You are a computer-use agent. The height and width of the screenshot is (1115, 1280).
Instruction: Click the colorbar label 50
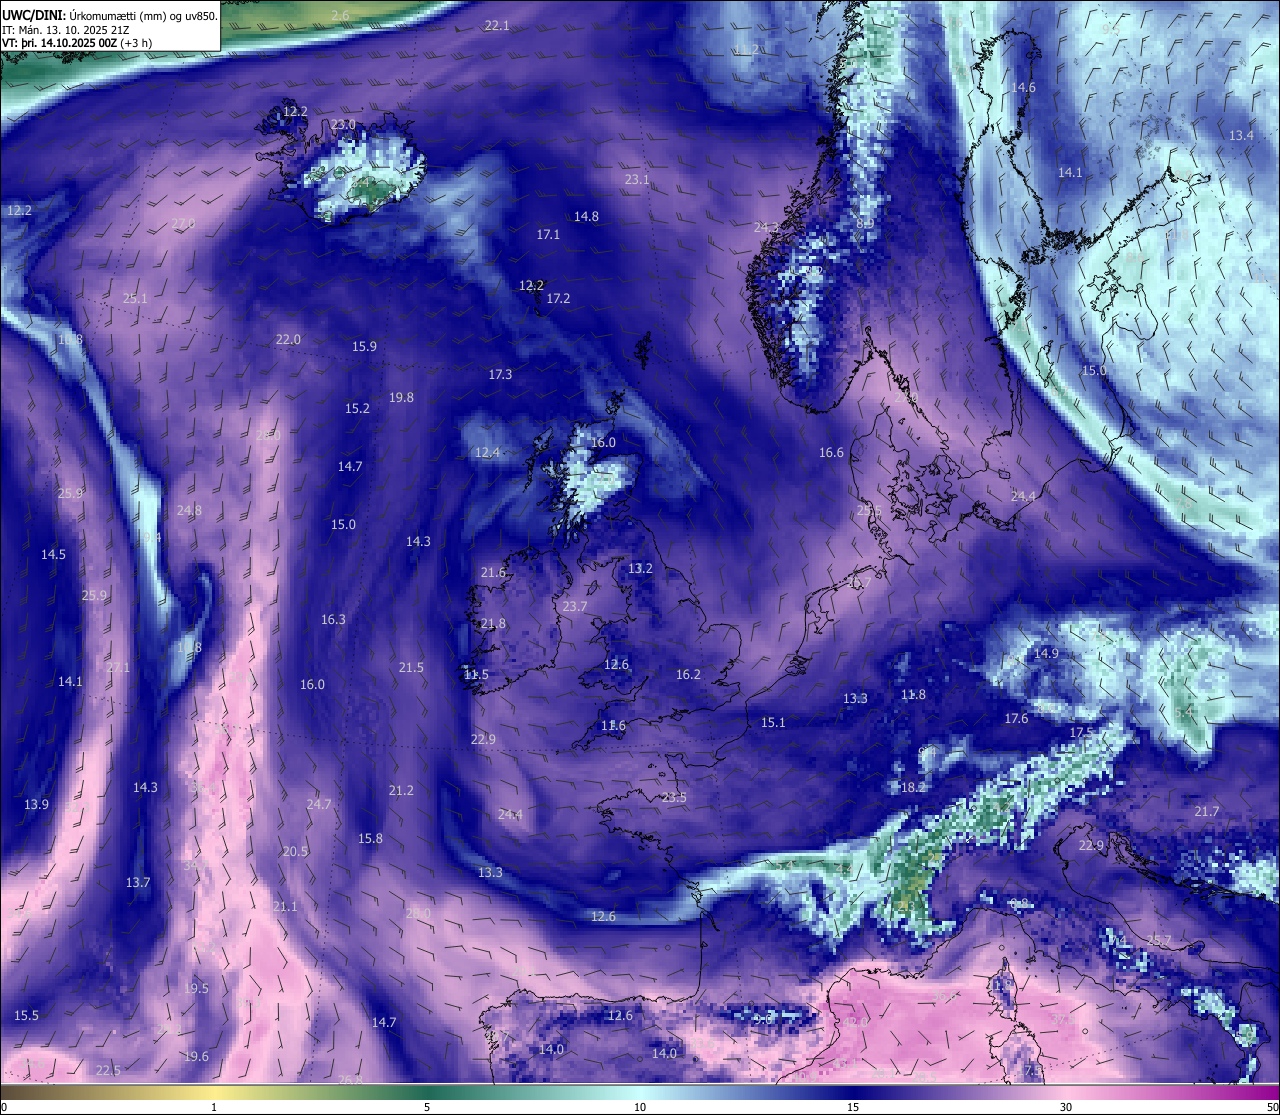(x=1271, y=1107)
